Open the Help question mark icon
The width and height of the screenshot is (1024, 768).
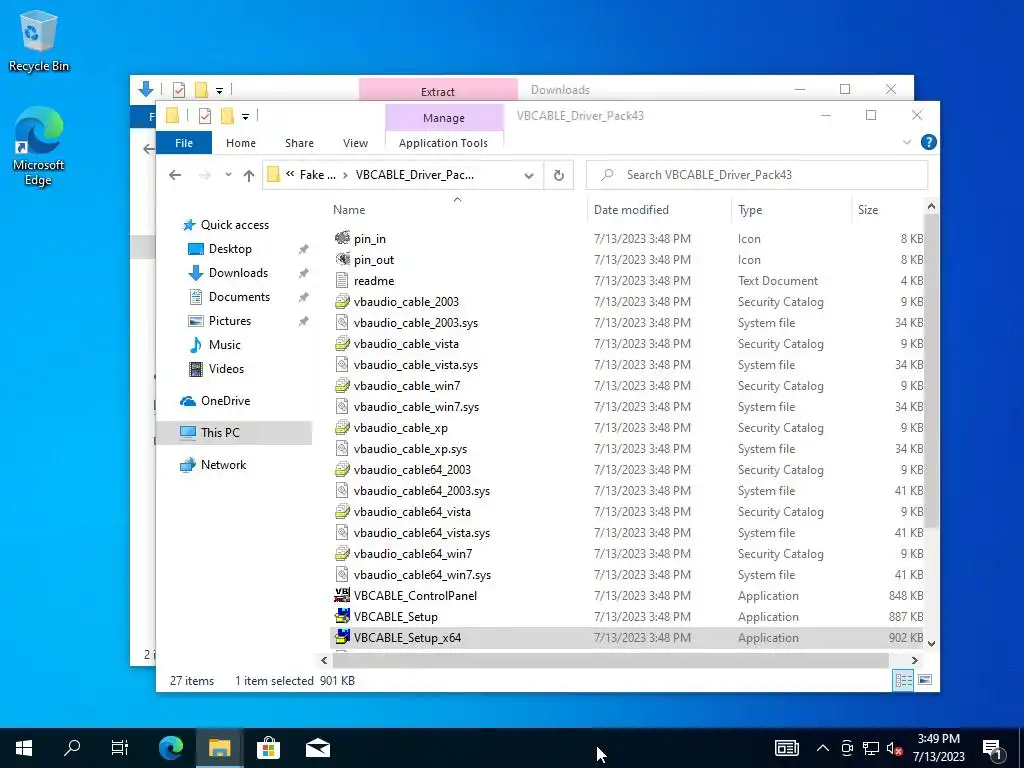(928, 142)
